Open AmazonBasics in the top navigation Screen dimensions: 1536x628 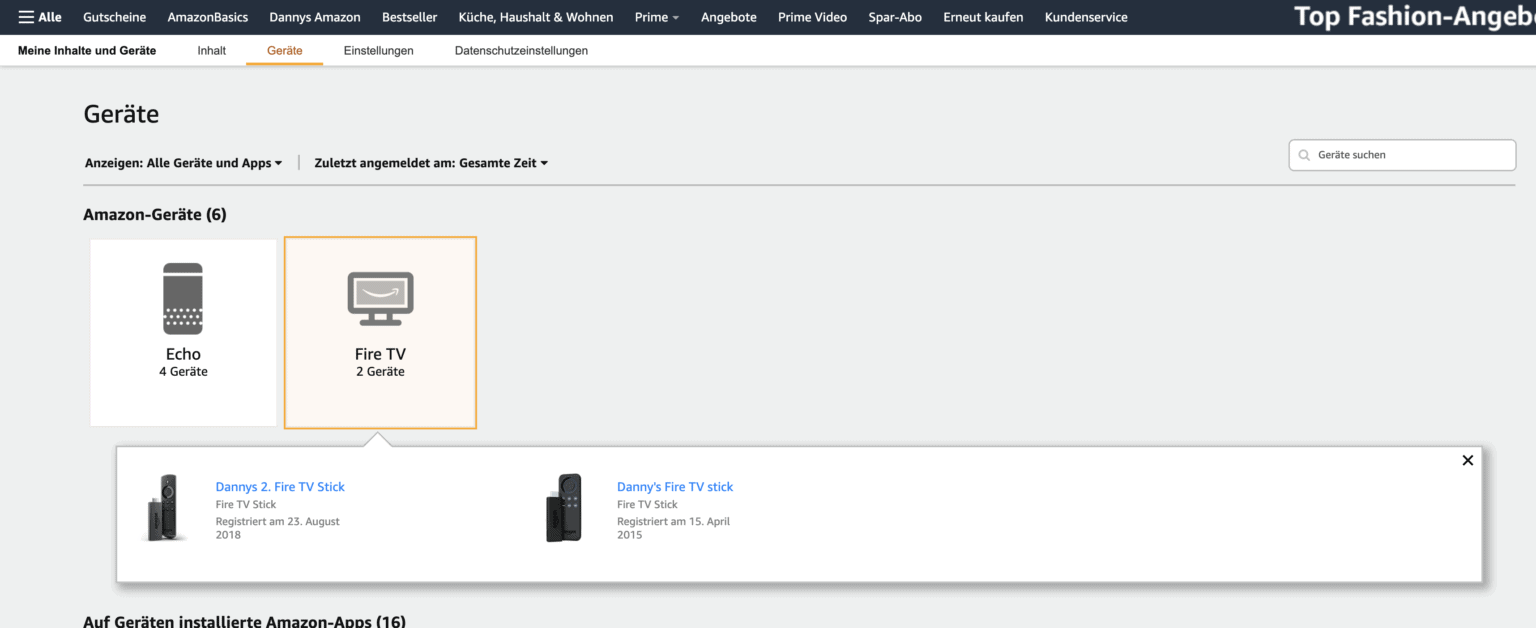(x=208, y=17)
